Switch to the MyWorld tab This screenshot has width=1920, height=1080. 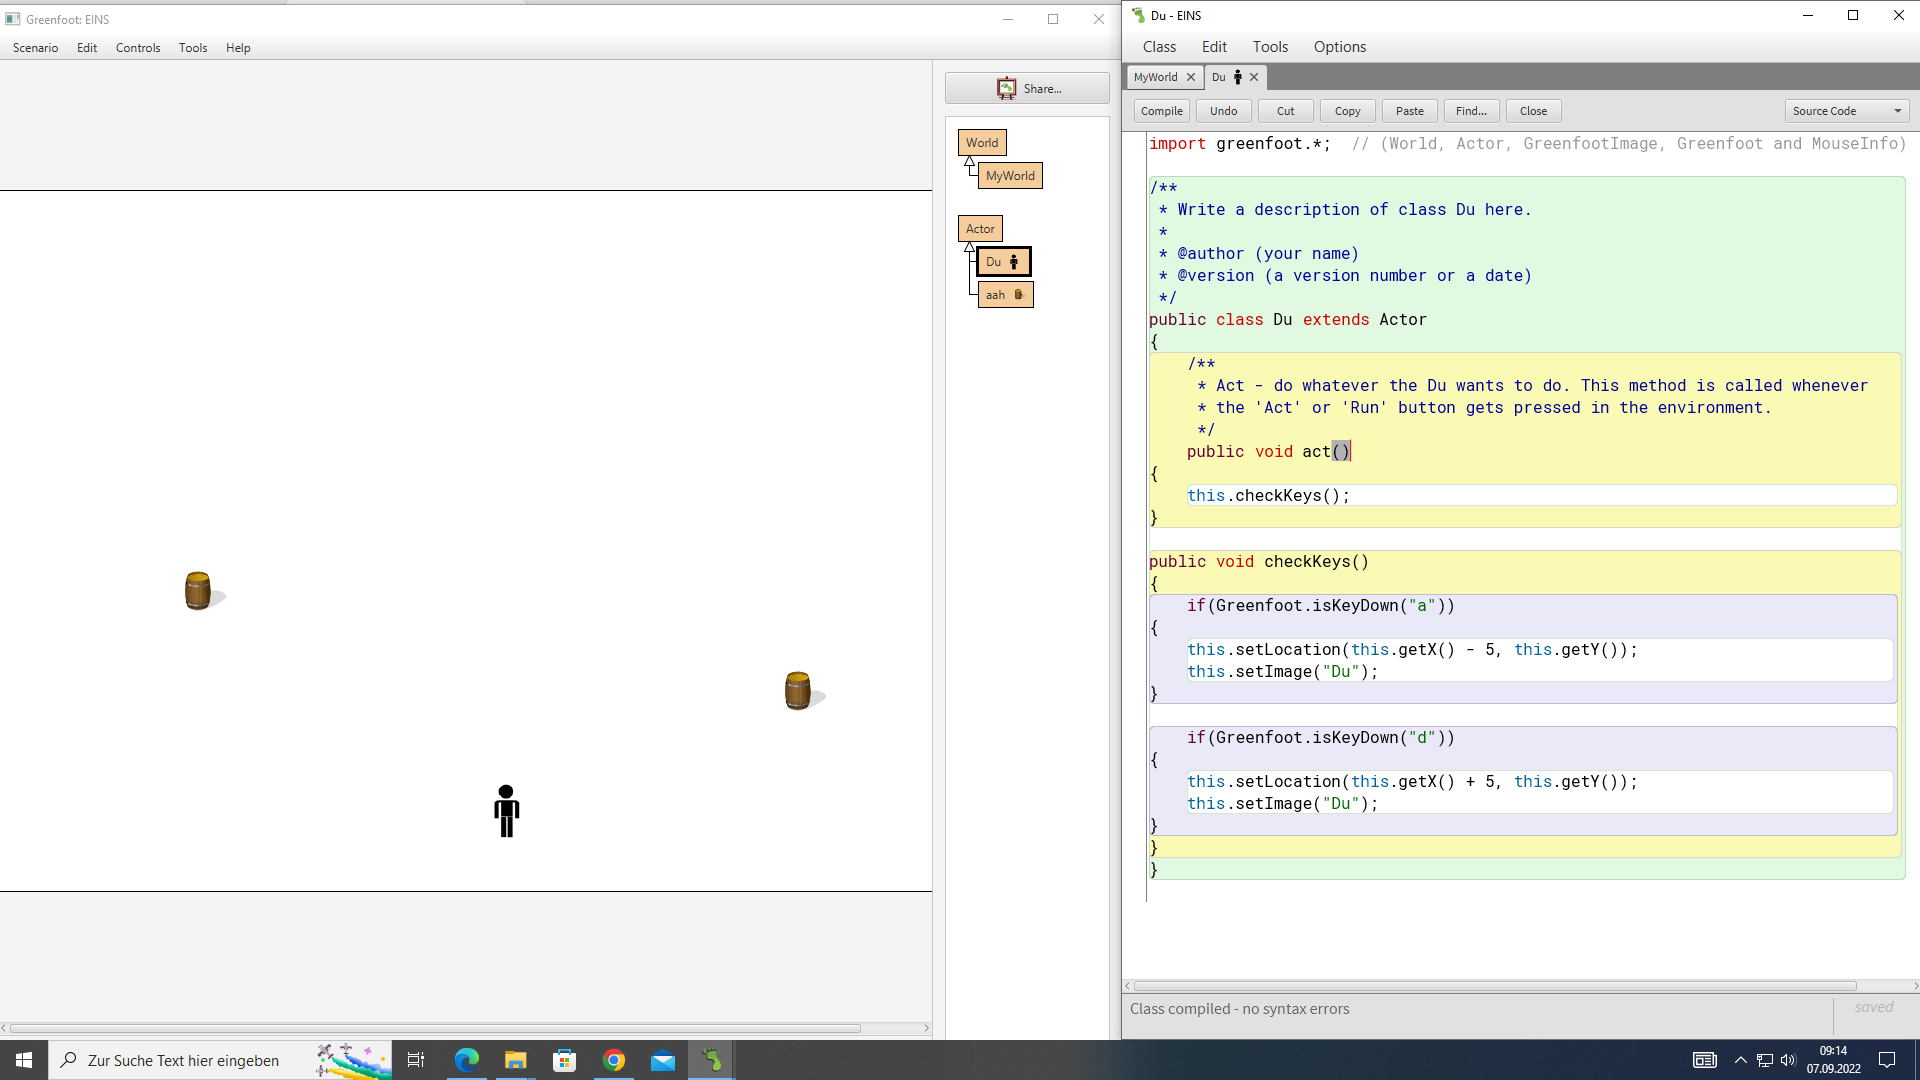(x=1155, y=77)
